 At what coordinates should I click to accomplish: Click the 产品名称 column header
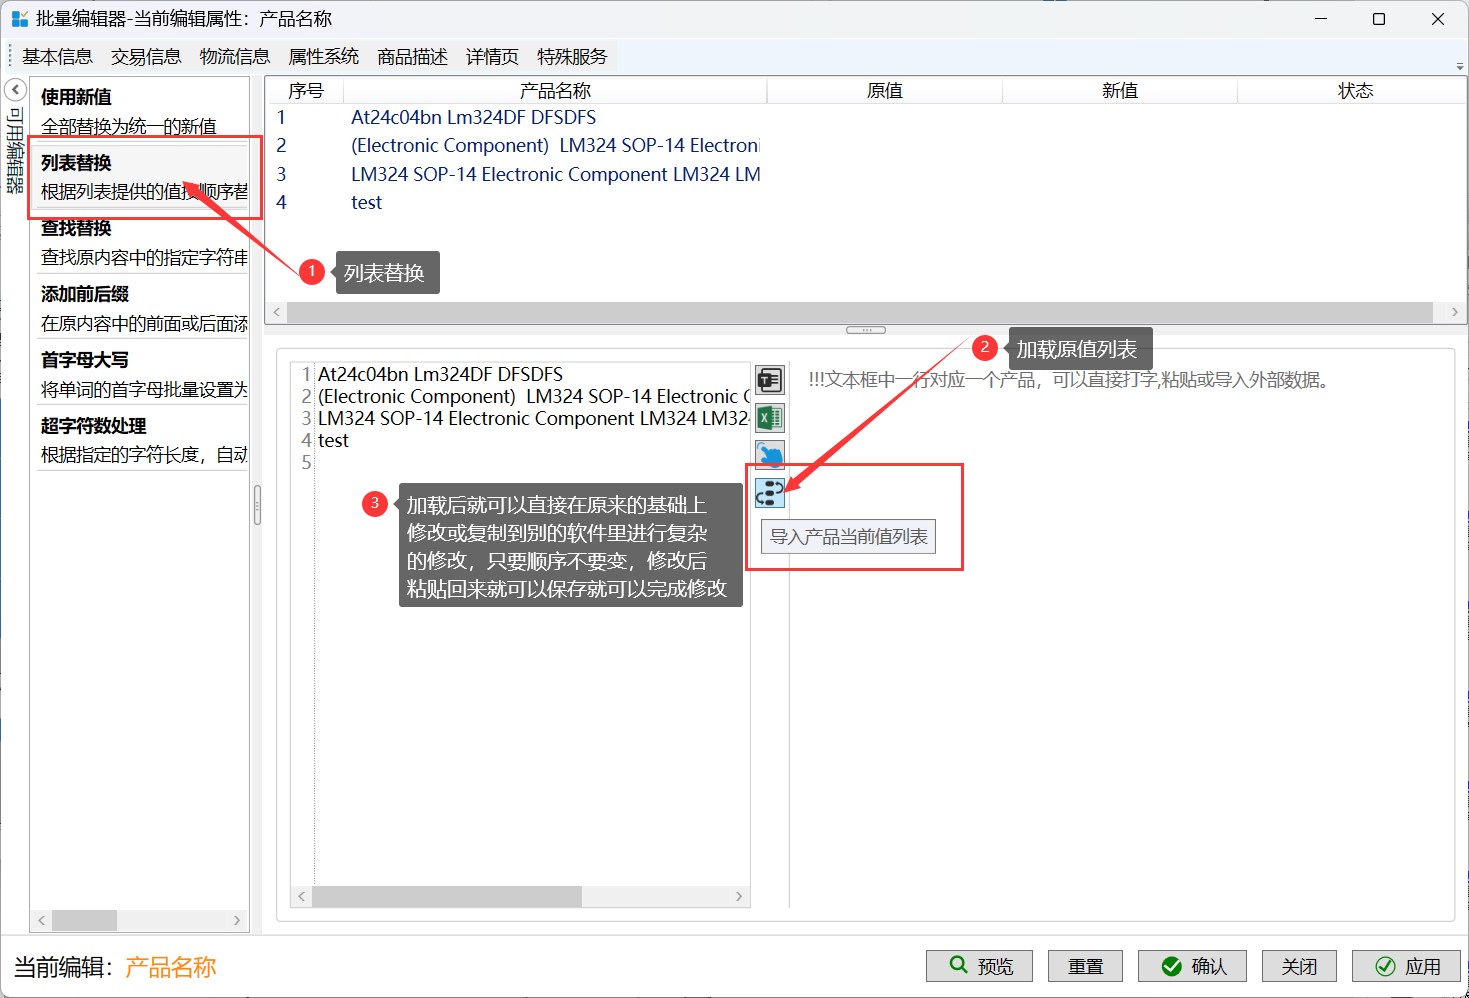555,91
